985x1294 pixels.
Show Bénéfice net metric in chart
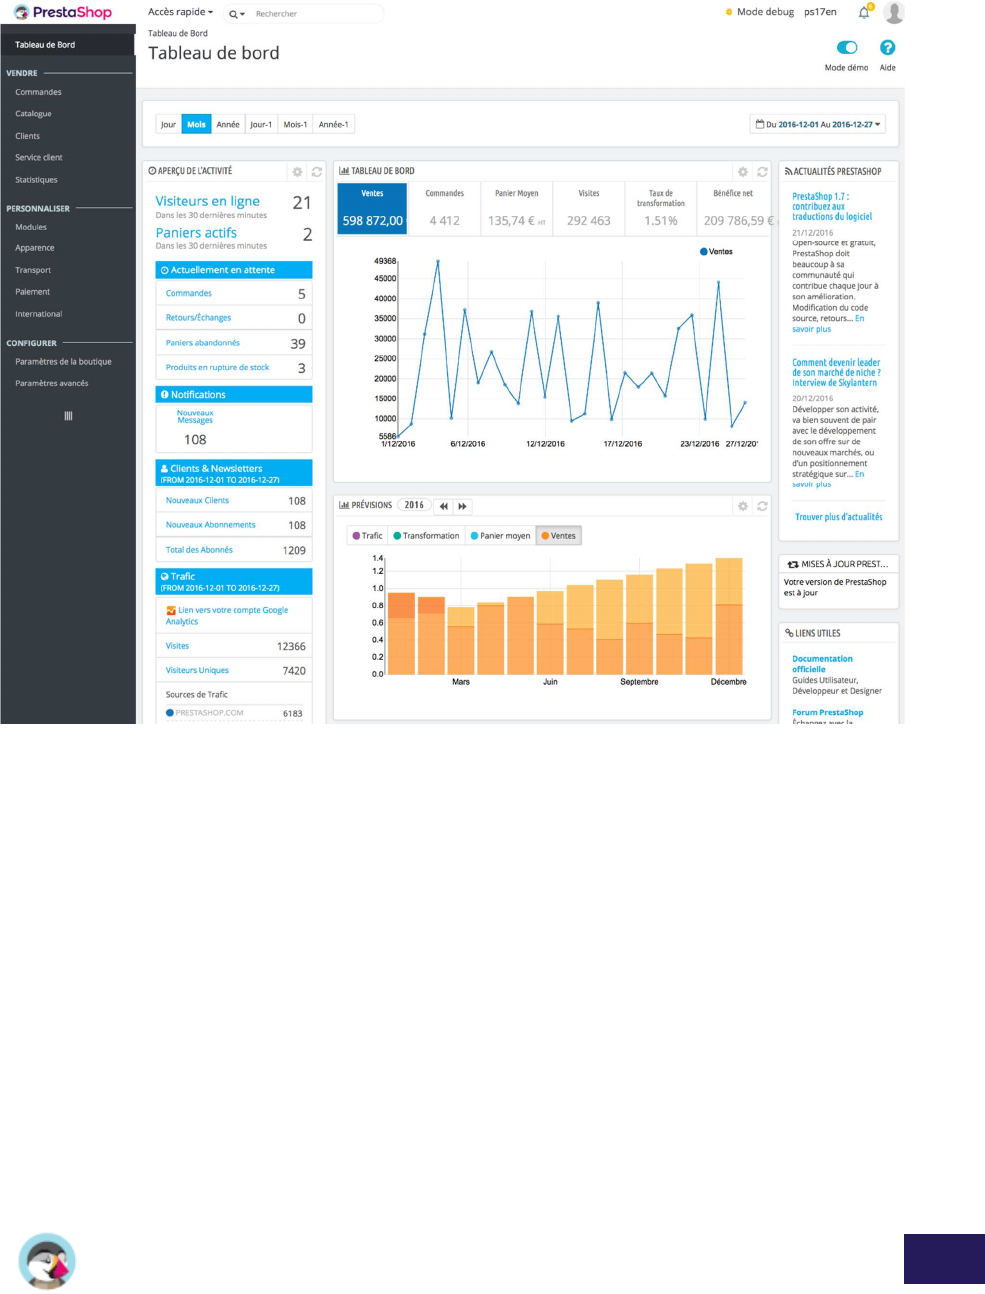[734, 208]
